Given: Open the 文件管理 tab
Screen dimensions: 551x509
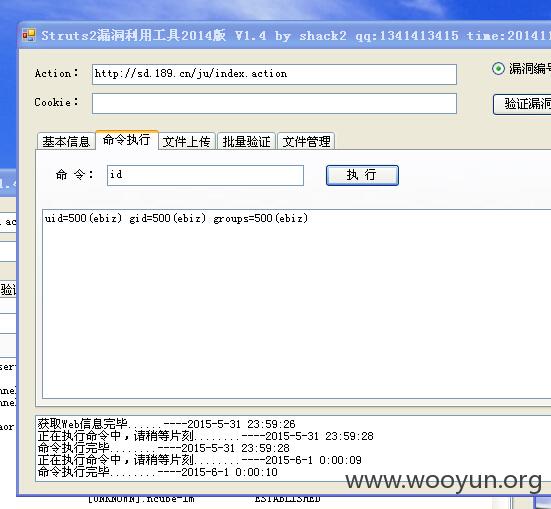Looking at the screenshot, I should pos(306,141).
